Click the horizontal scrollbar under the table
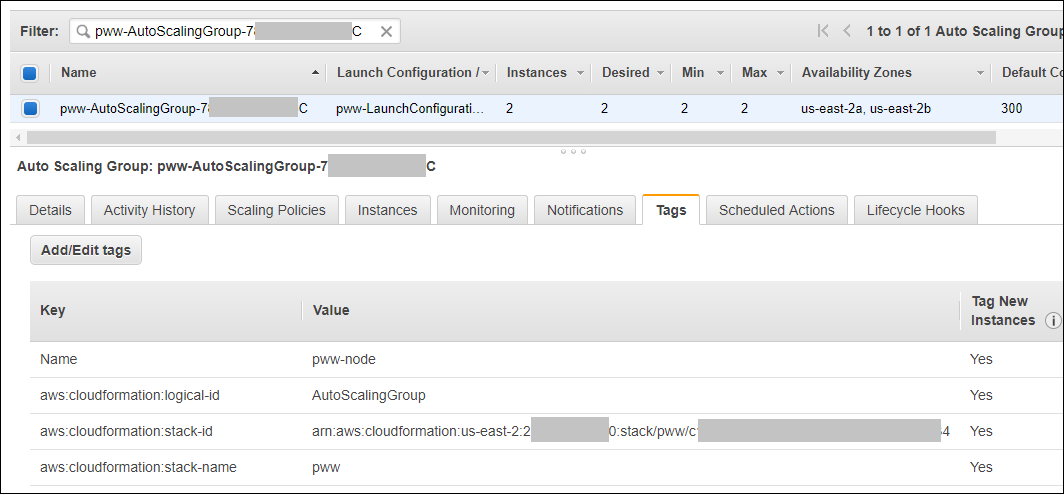The height and width of the screenshot is (495, 1064). [511, 138]
